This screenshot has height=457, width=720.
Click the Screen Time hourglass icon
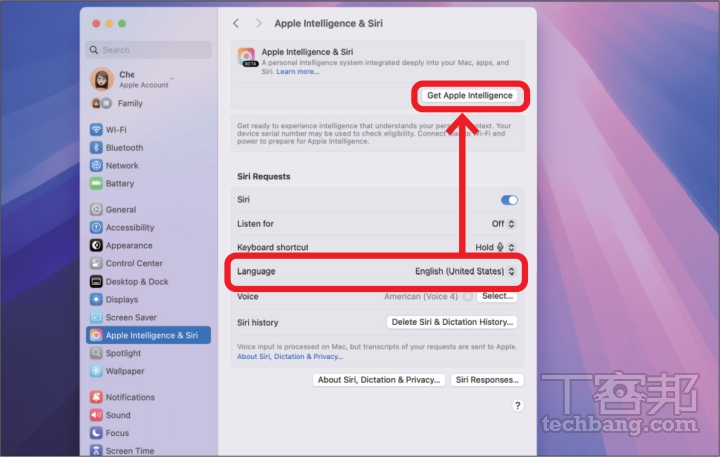pos(96,451)
